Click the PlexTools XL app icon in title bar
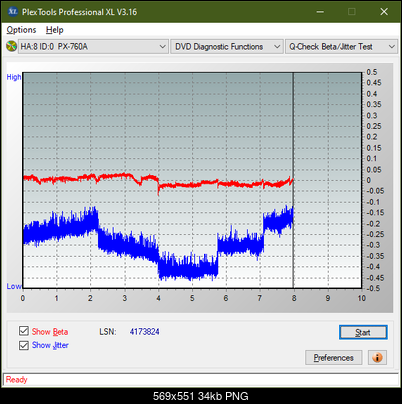Image resolution: width=402 pixels, height=404 pixels. tap(13, 12)
